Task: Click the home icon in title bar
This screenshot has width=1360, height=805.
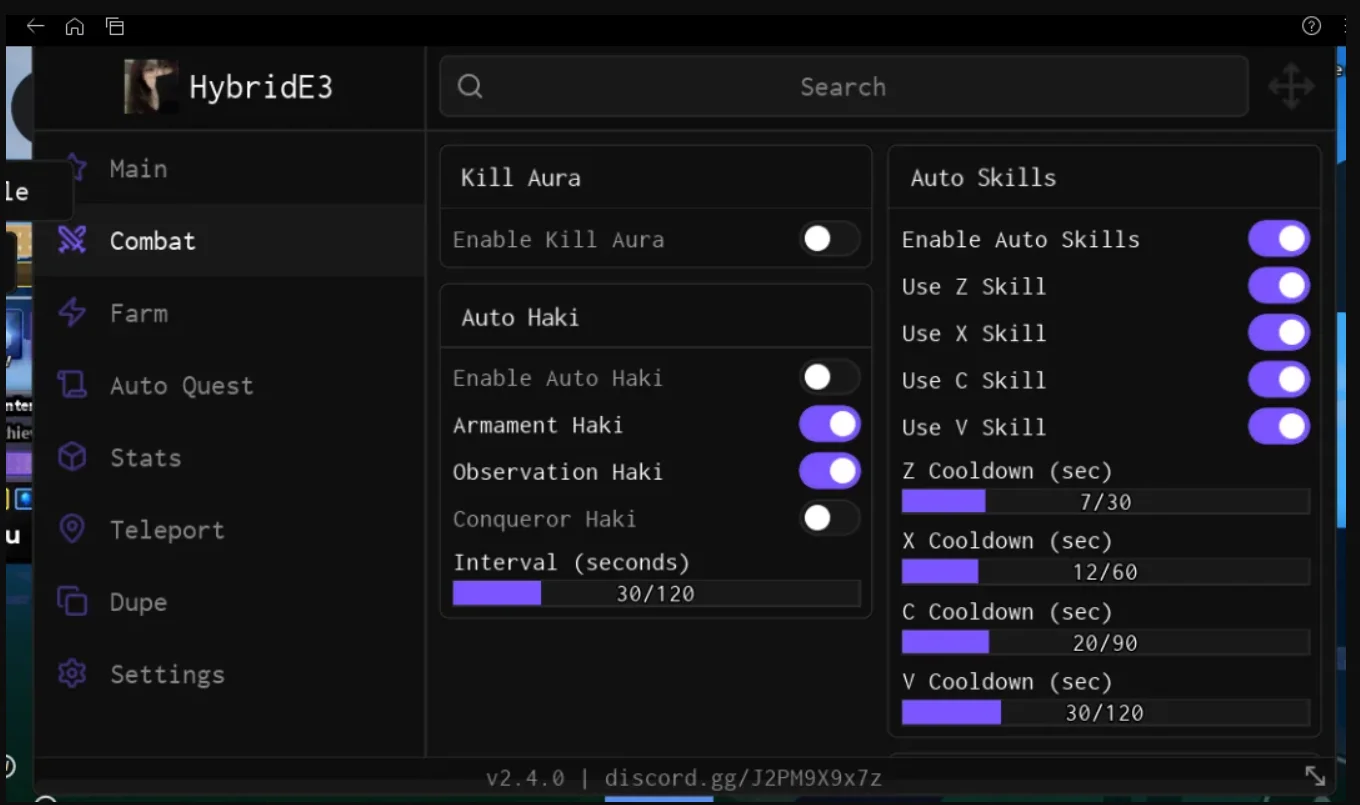Action: [75, 26]
